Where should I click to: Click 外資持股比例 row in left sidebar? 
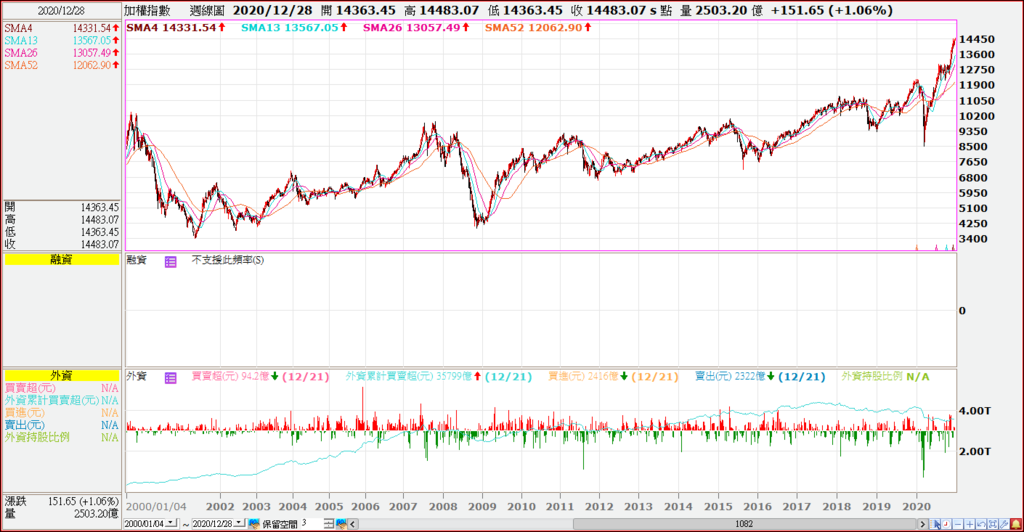61,437
